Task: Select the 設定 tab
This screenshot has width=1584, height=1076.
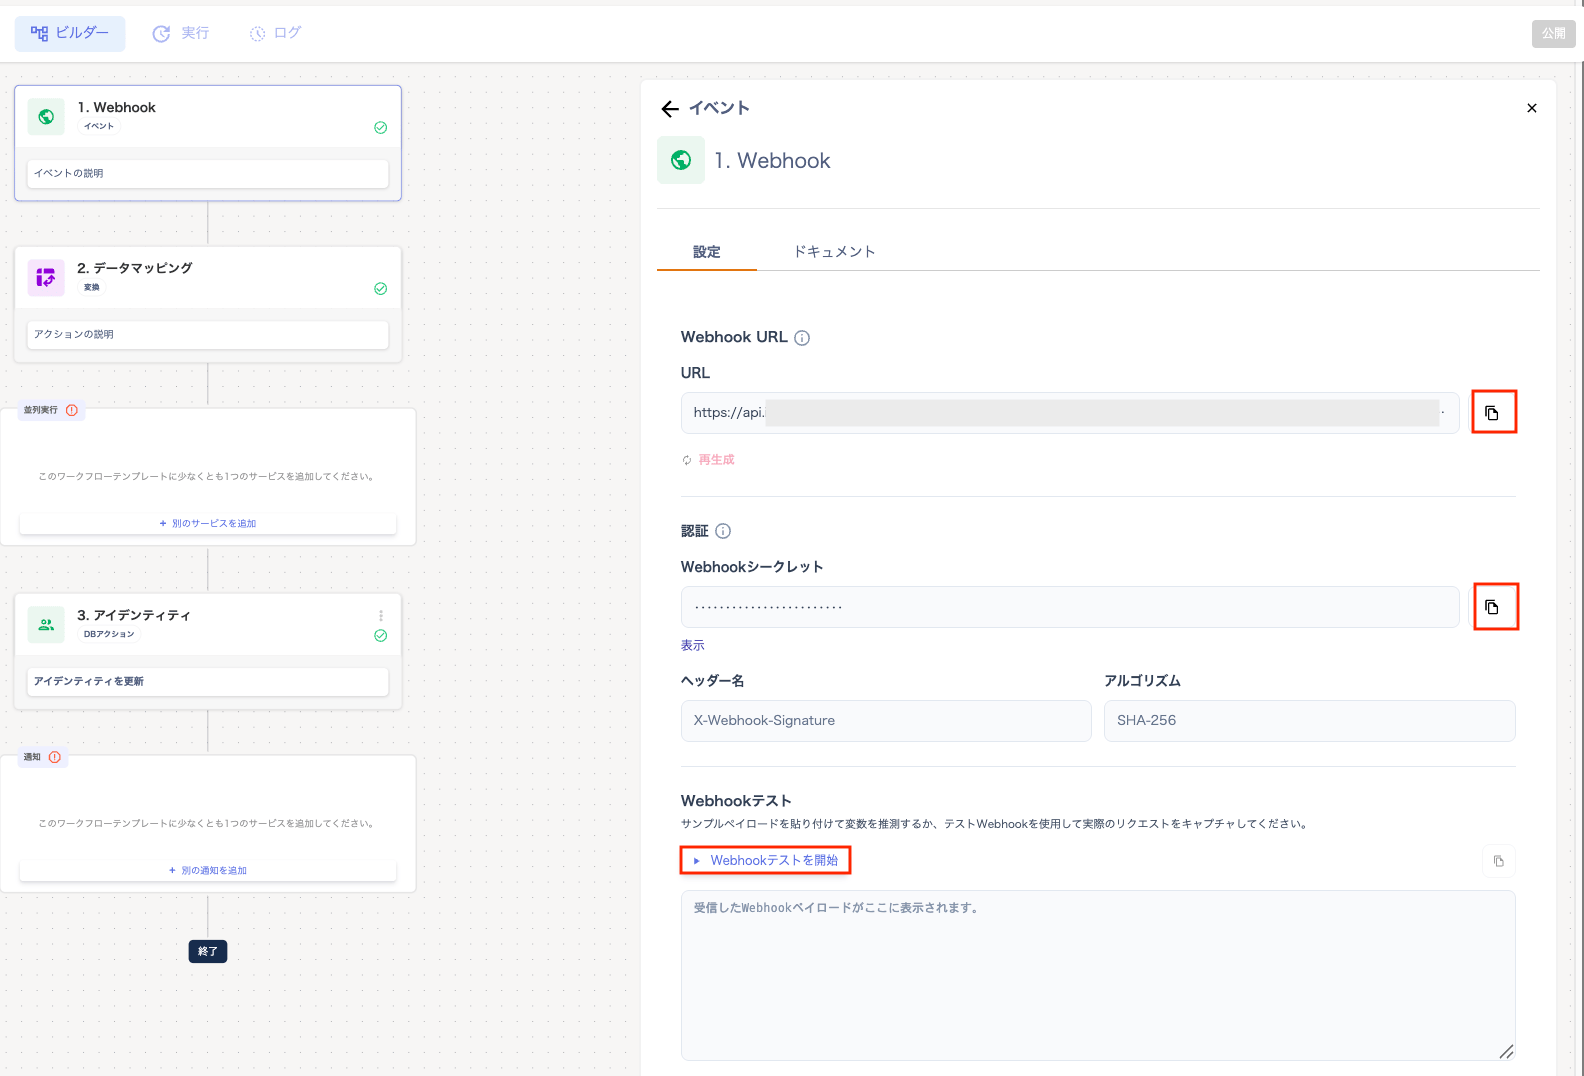Action: 706,252
